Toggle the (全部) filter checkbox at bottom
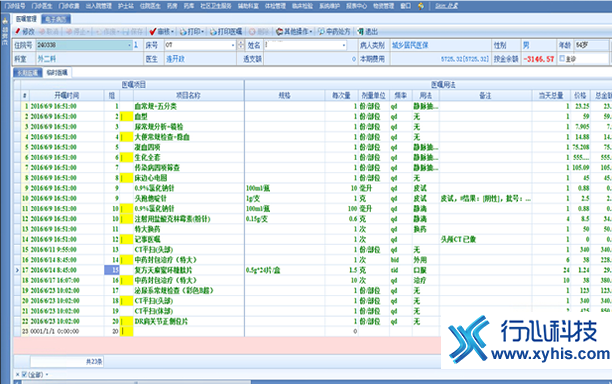 pyautogui.click(x=24, y=374)
